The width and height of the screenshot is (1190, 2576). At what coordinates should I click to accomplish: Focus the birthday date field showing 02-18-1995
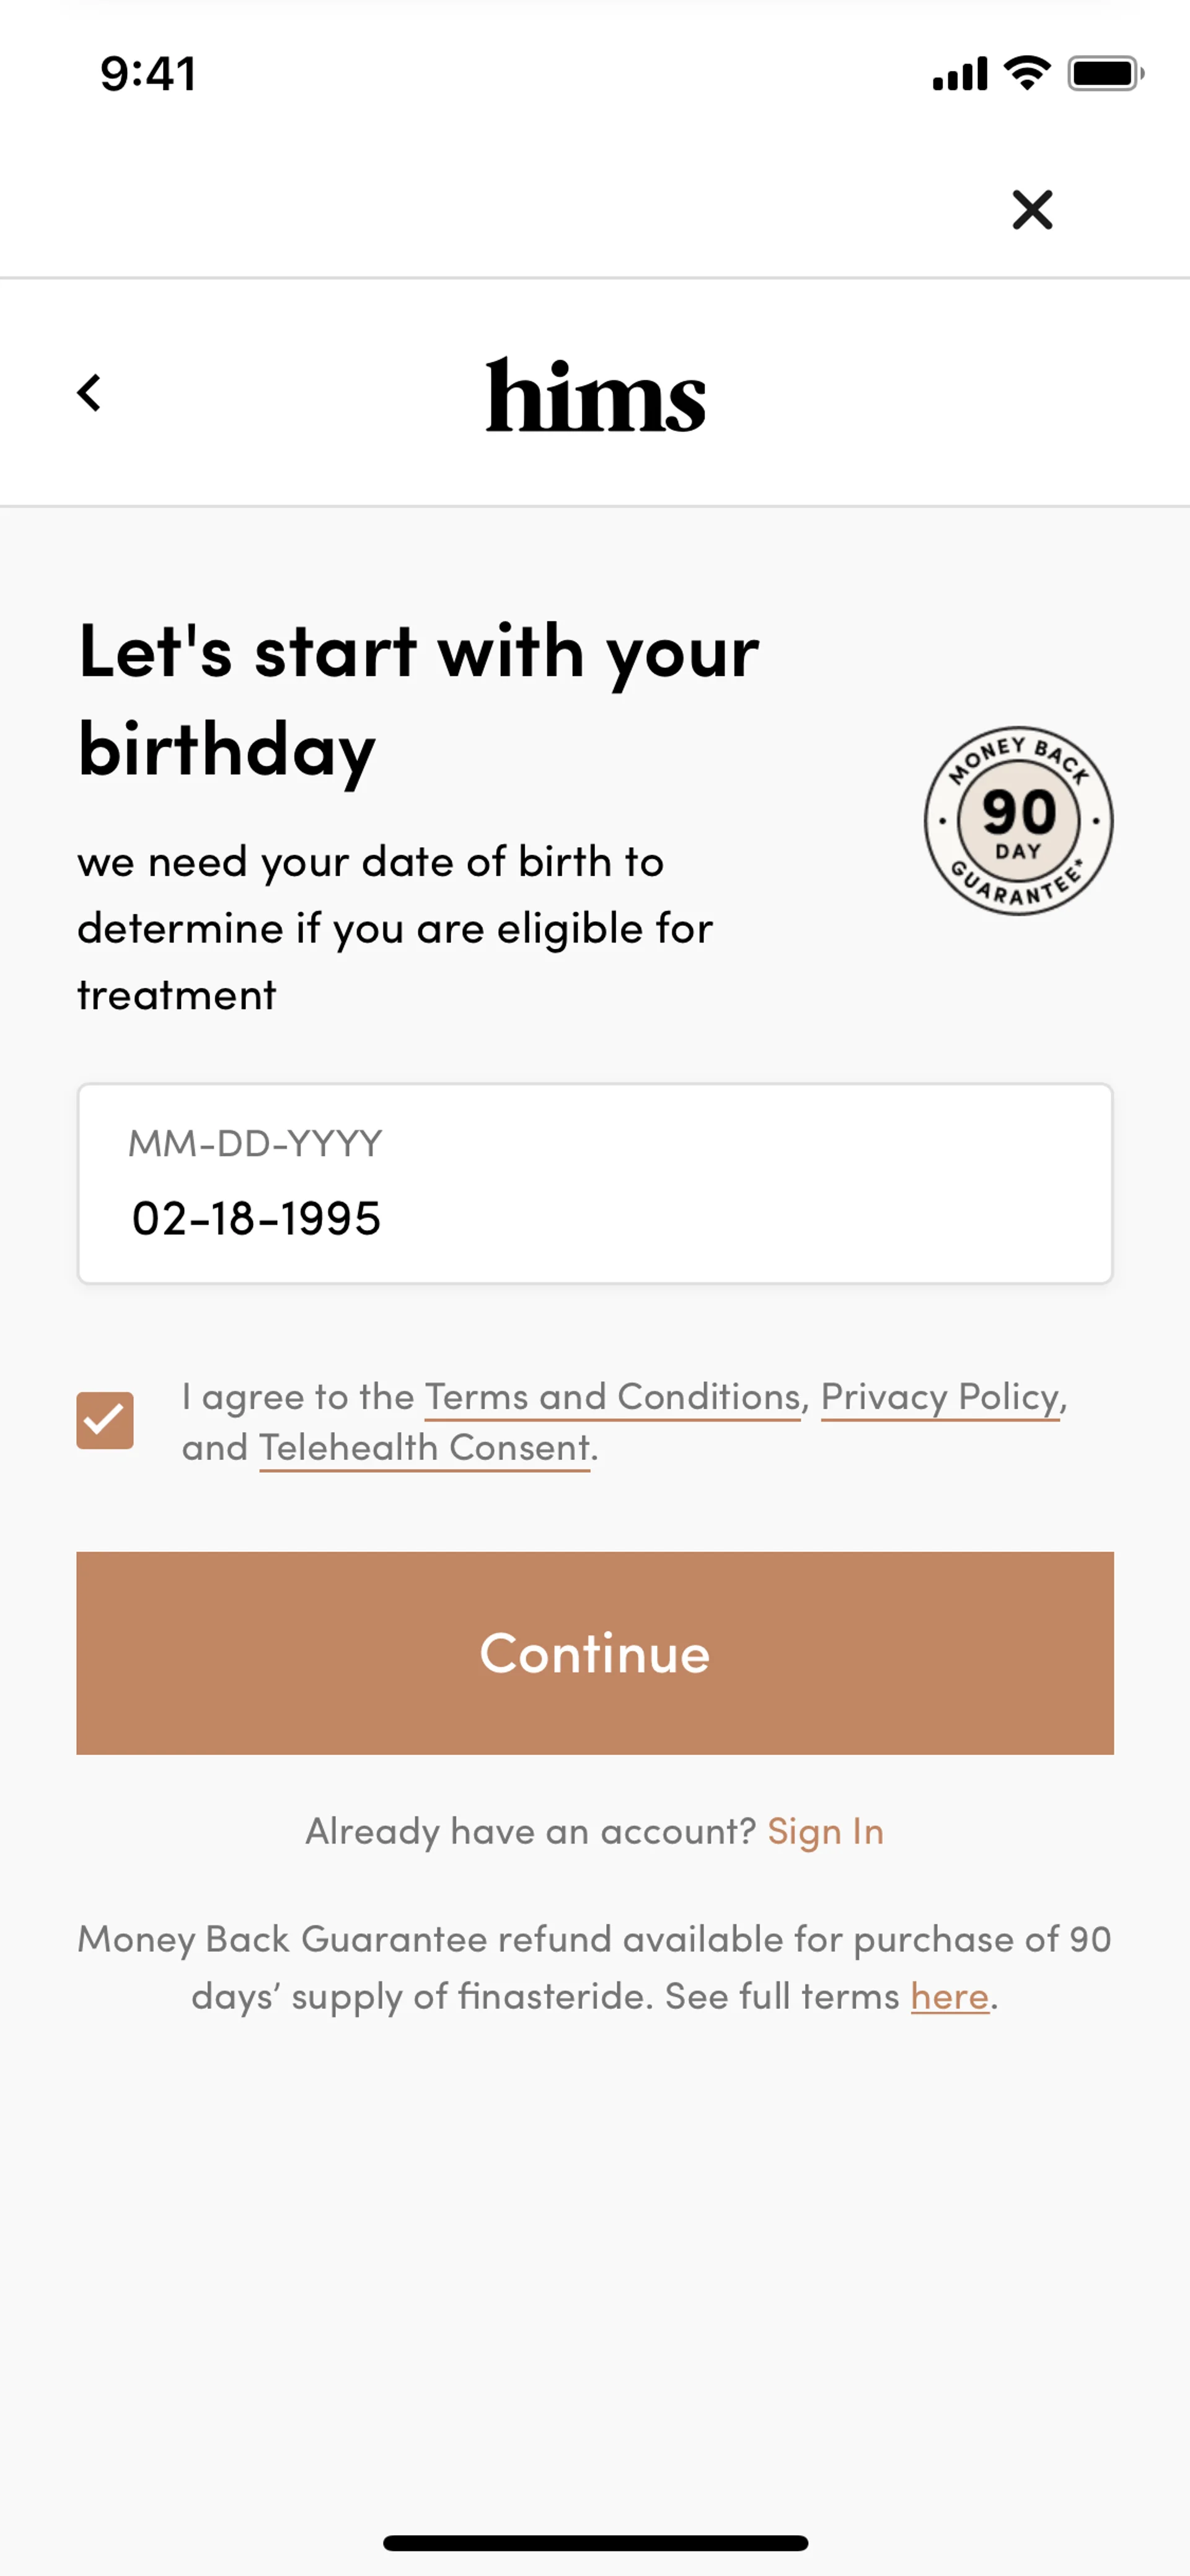[595, 1218]
